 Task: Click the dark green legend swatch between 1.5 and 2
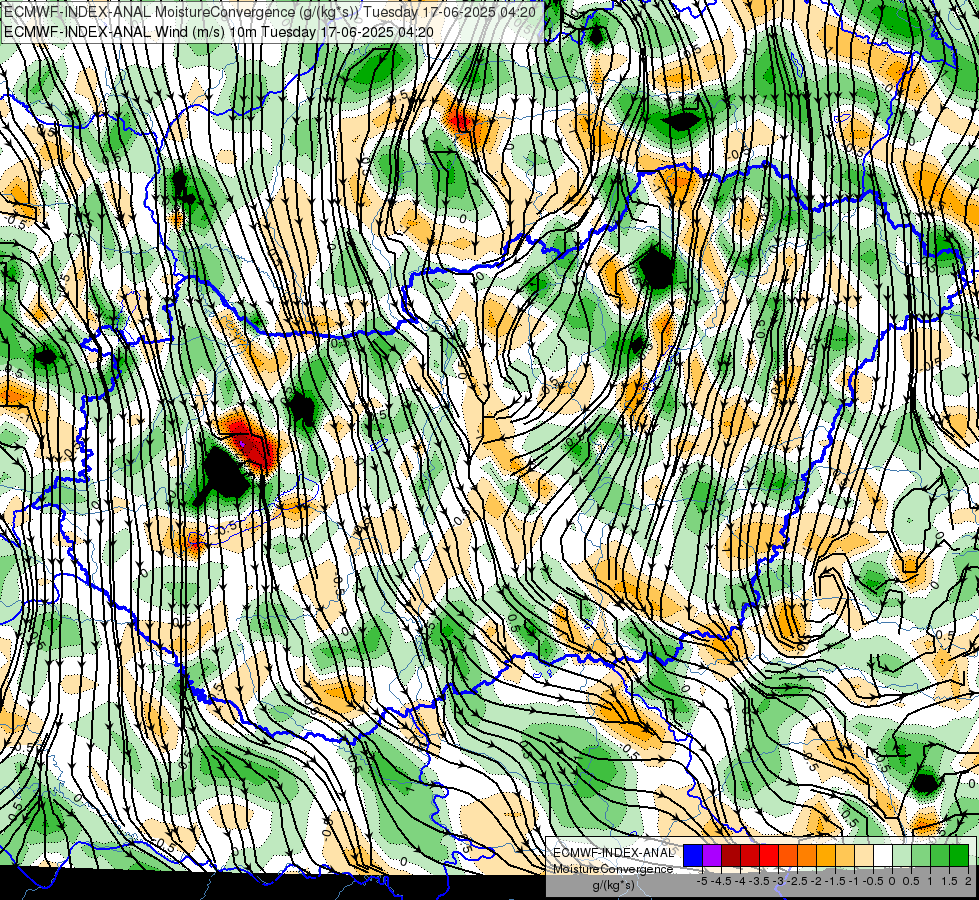point(959,855)
